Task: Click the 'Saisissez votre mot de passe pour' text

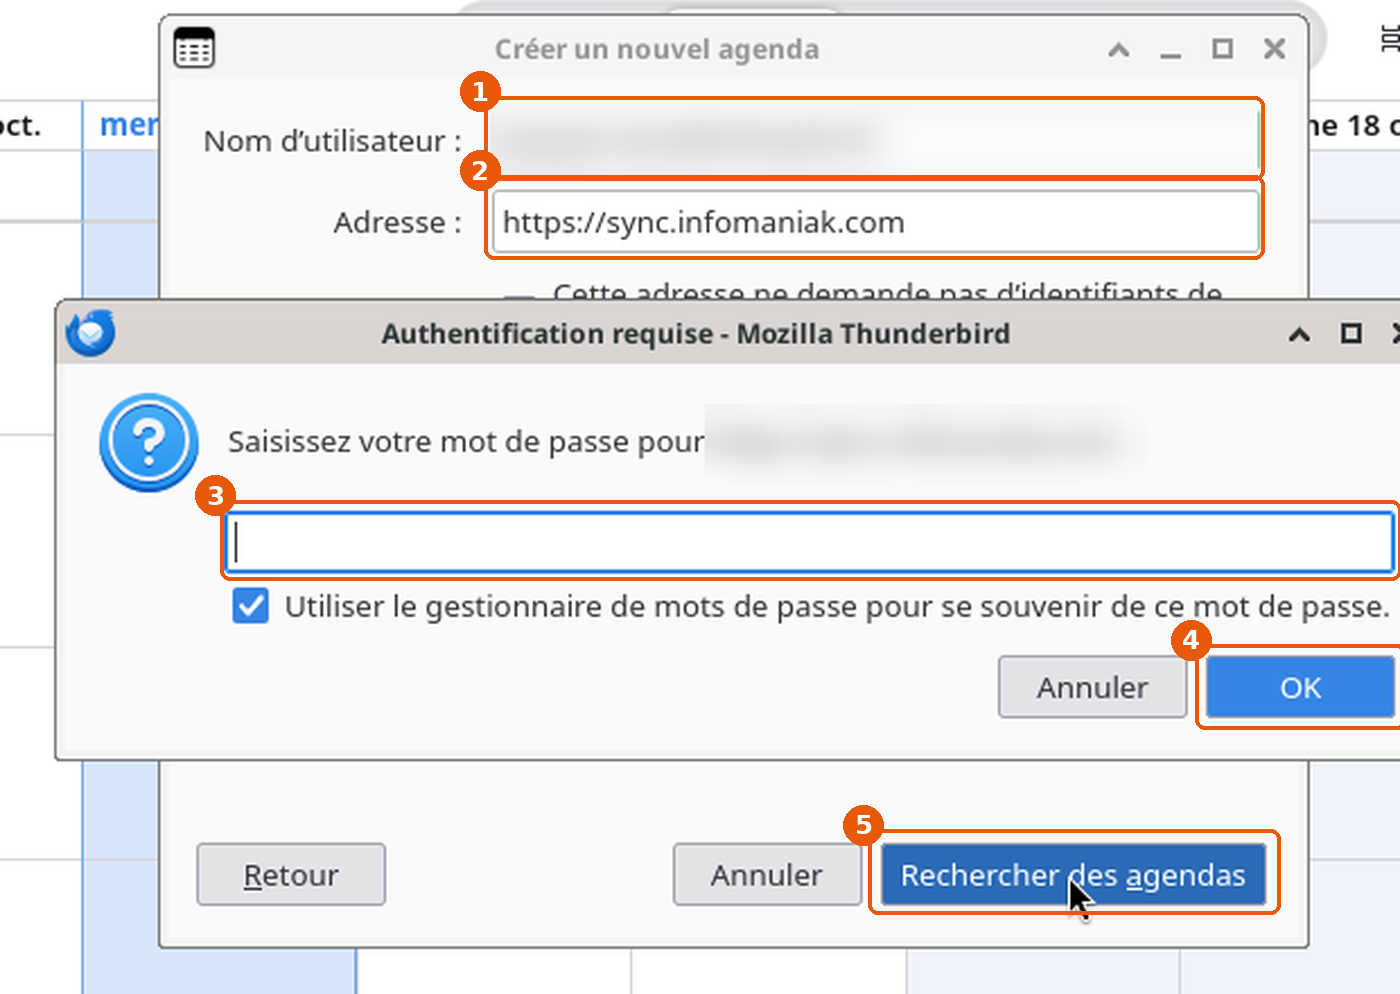Action: pyautogui.click(x=466, y=441)
